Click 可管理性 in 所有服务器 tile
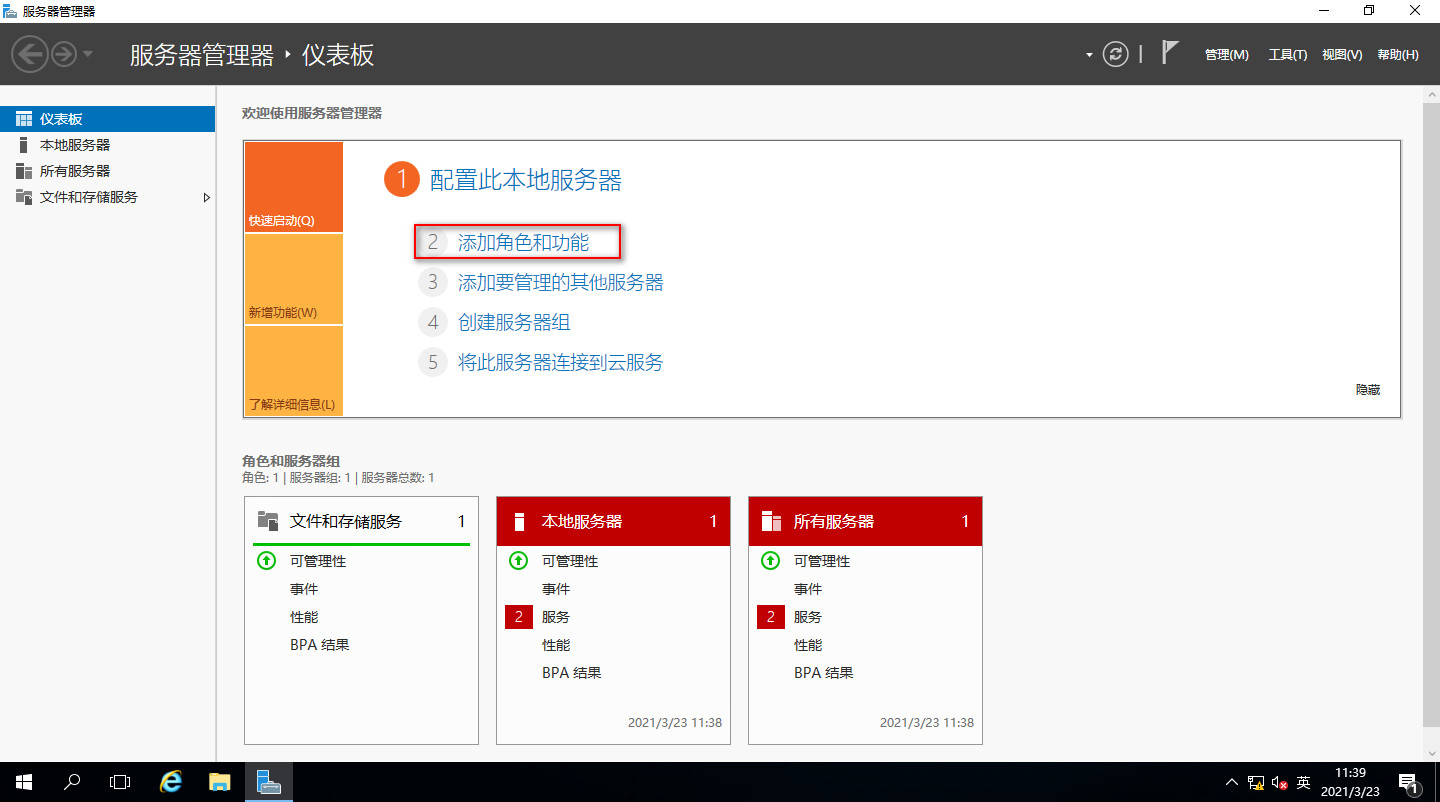The height and width of the screenshot is (802, 1440). click(x=822, y=561)
